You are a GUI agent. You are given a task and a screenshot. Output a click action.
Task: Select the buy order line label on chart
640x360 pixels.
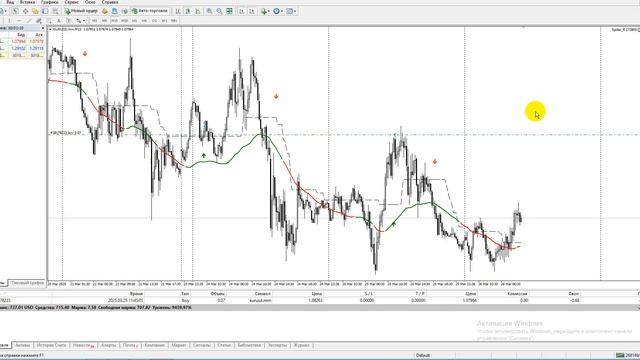pos(65,133)
